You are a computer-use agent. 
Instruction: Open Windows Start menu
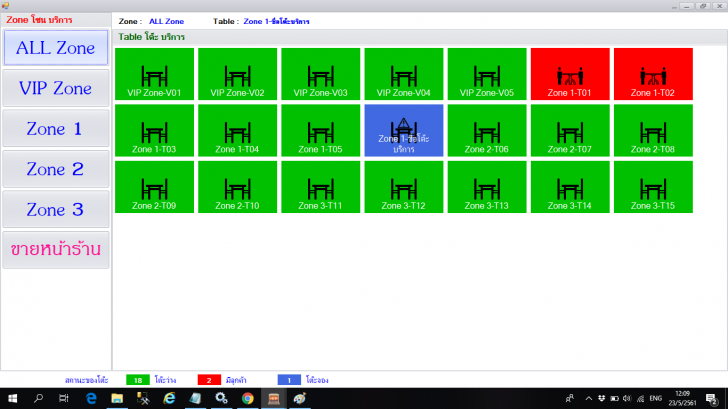(x=13, y=398)
